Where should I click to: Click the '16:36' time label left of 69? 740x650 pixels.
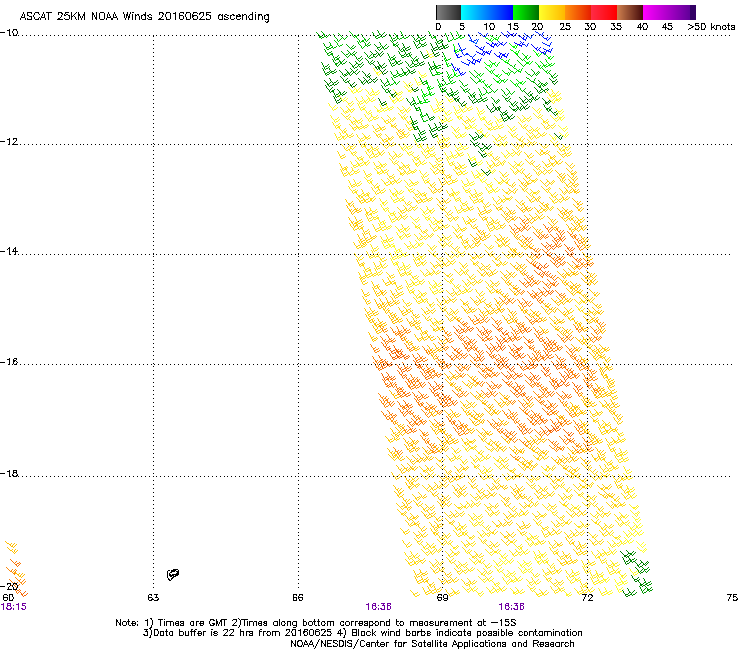point(378,607)
